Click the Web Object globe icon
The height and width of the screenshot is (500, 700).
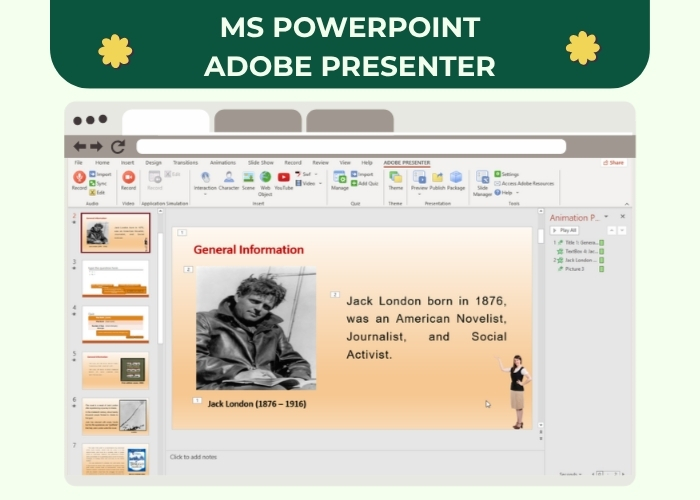pos(265,177)
